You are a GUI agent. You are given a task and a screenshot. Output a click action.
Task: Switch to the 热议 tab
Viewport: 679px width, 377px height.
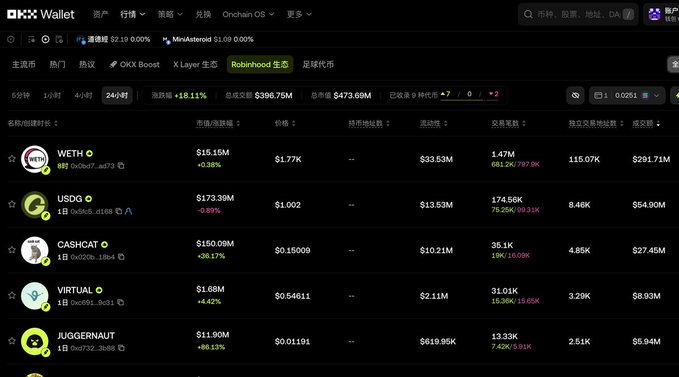(x=87, y=64)
